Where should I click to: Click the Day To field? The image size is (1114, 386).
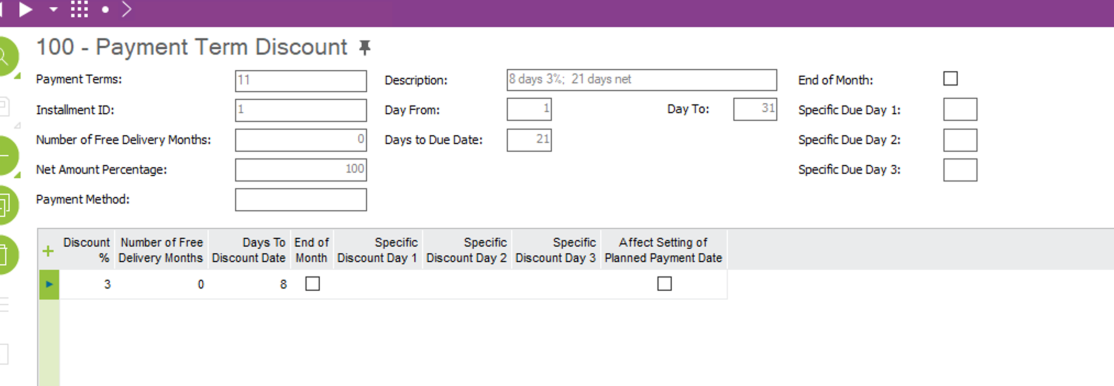click(755, 110)
